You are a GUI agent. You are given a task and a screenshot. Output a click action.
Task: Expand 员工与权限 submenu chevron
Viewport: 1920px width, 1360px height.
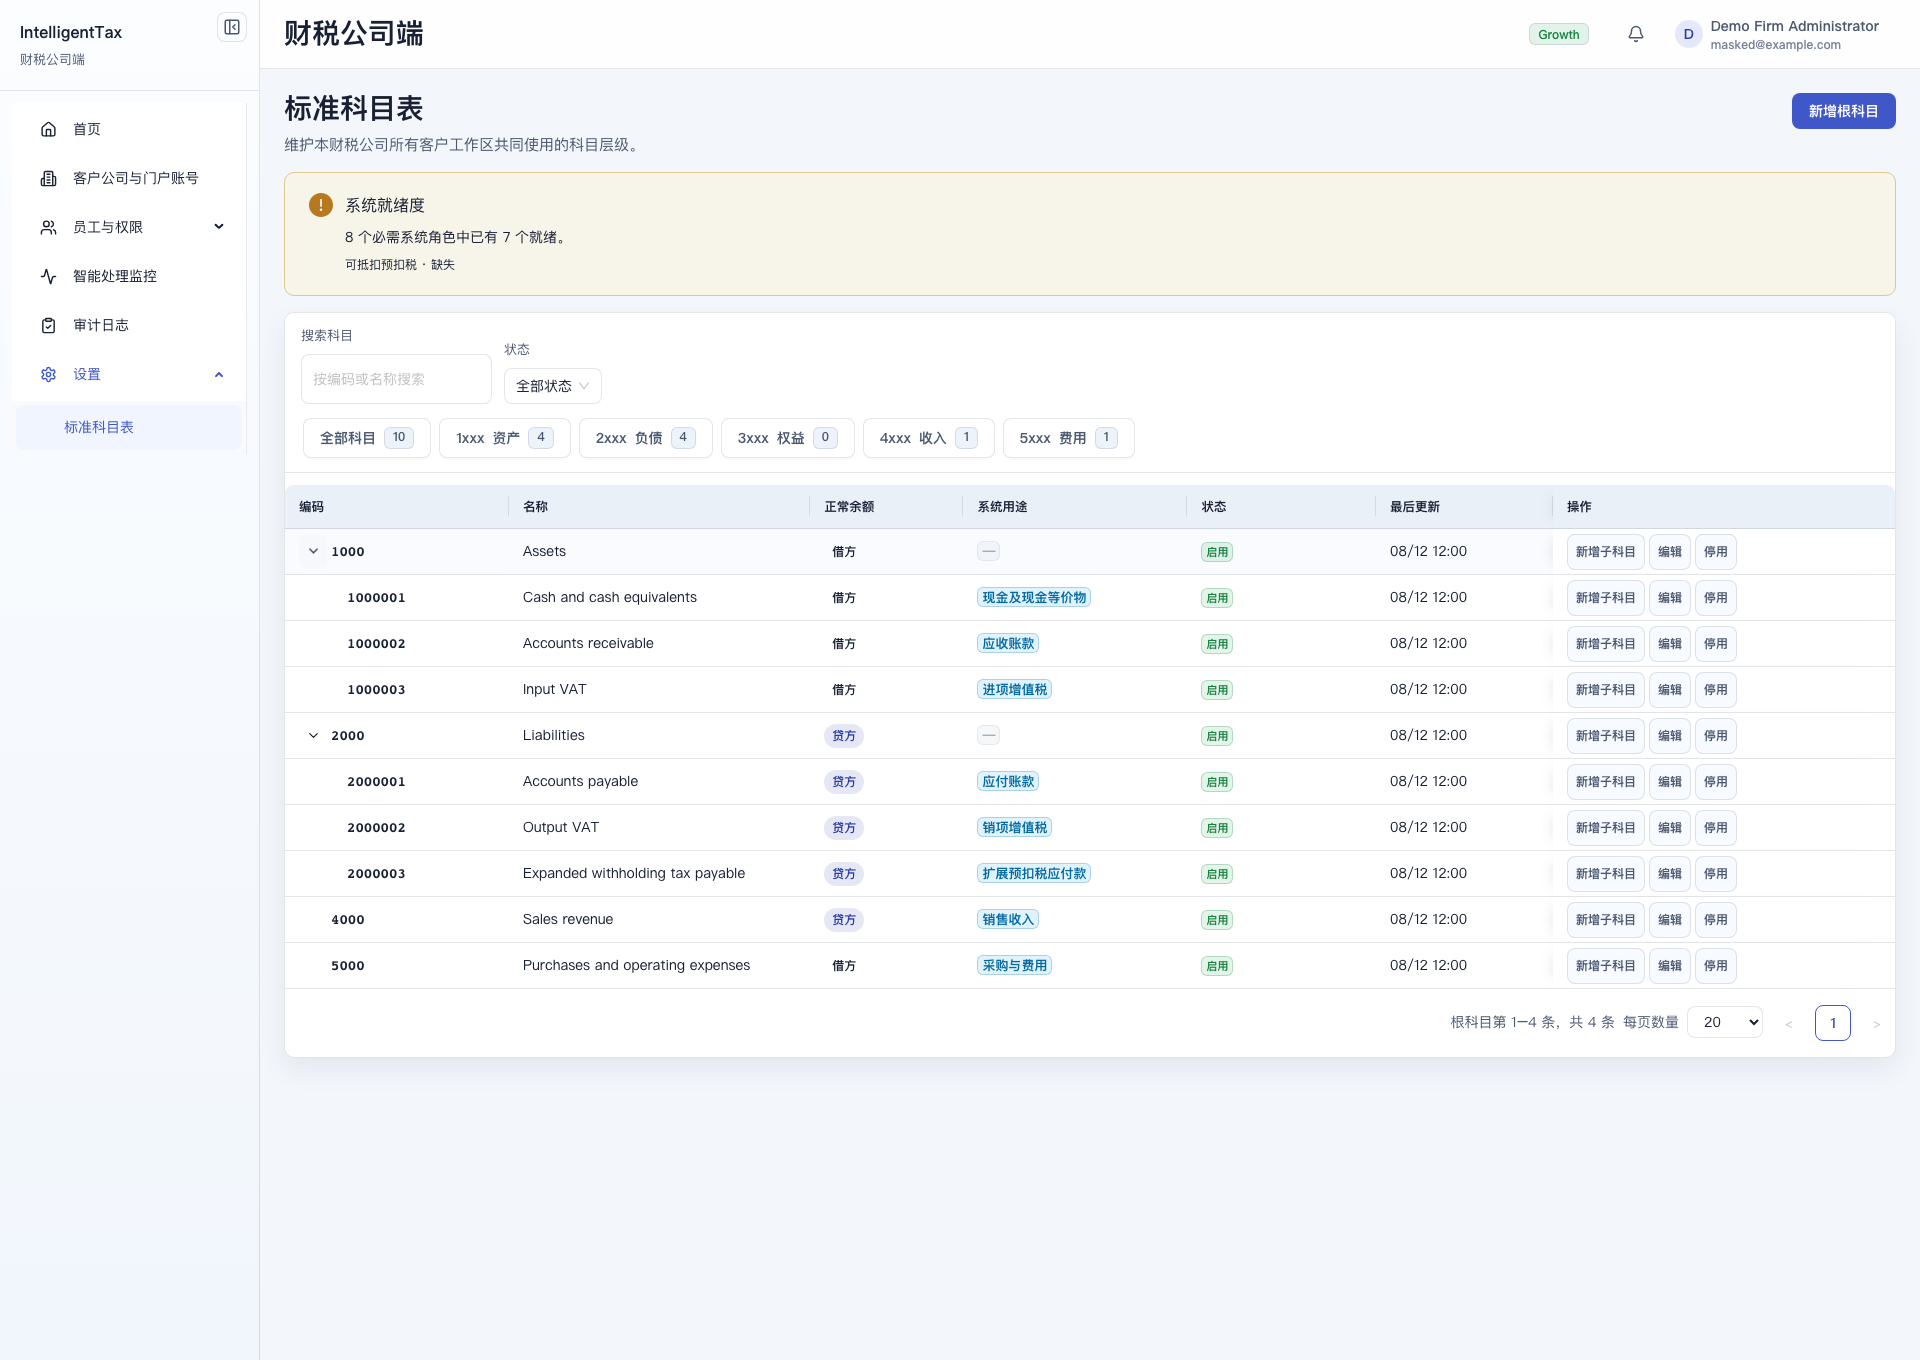tap(219, 227)
